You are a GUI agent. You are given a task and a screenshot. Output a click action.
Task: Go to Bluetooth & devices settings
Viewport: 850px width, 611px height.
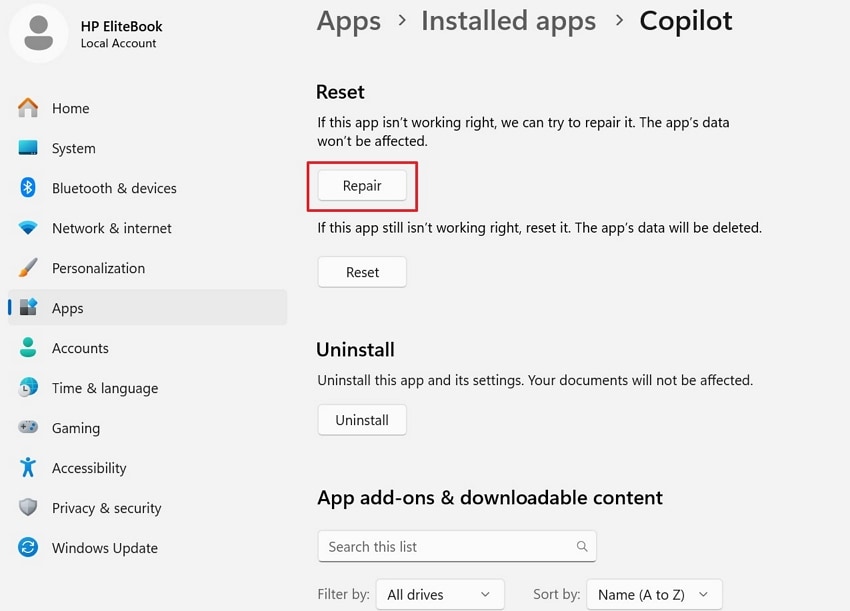[x=114, y=188]
